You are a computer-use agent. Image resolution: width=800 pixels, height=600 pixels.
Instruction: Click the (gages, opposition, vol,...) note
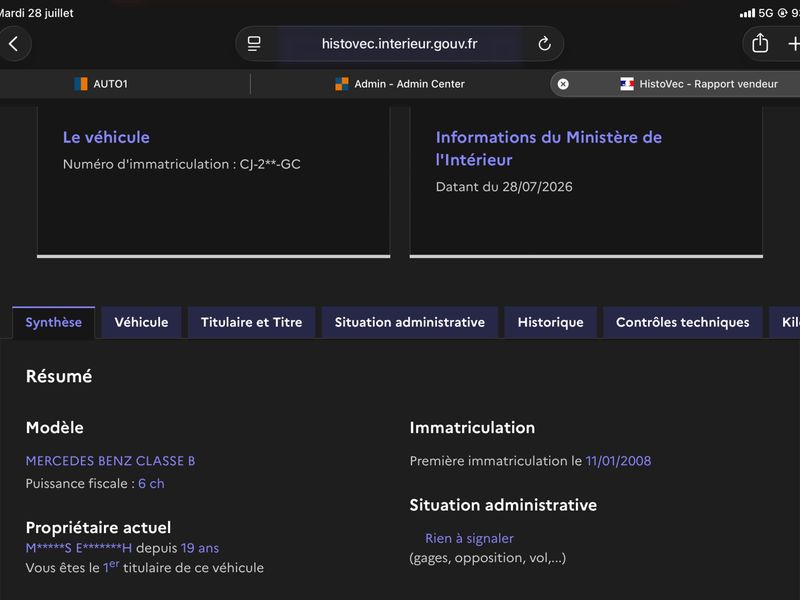(x=488, y=558)
